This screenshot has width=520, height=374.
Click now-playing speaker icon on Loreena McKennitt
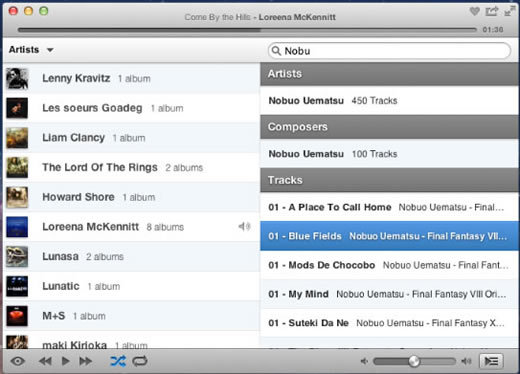[x=244, y=227]
